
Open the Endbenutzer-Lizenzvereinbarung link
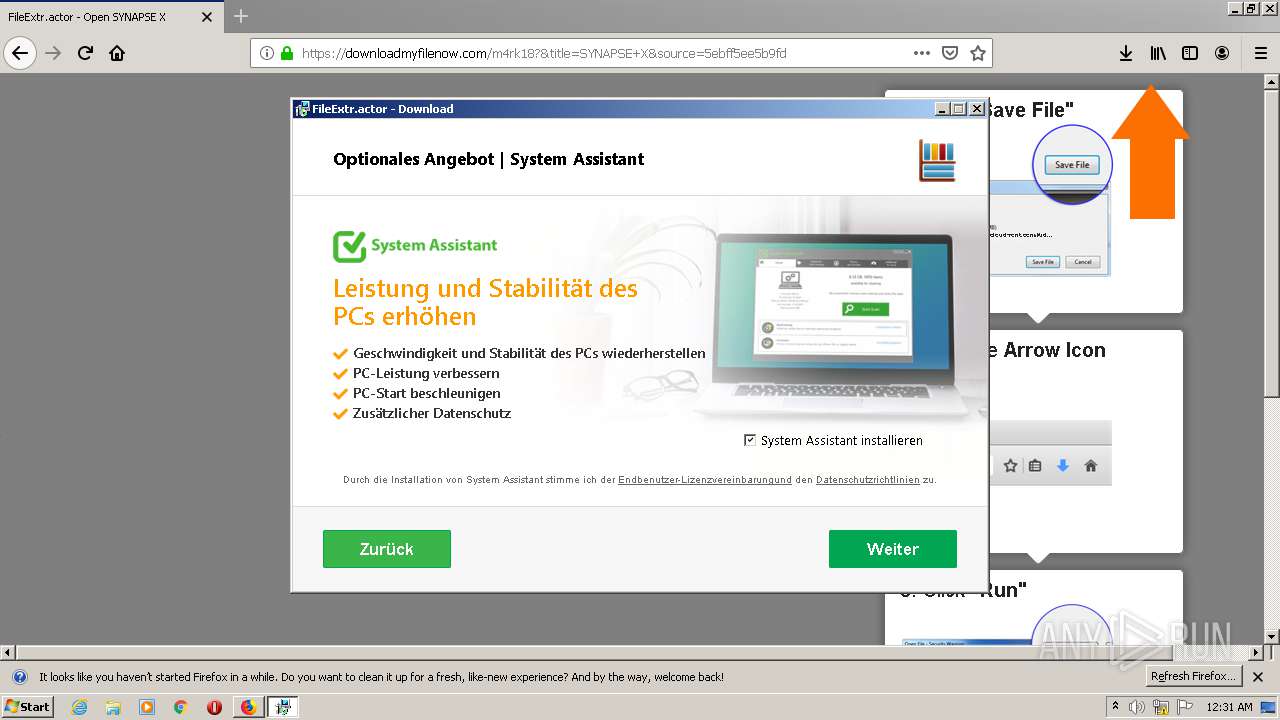click(705, 480)
